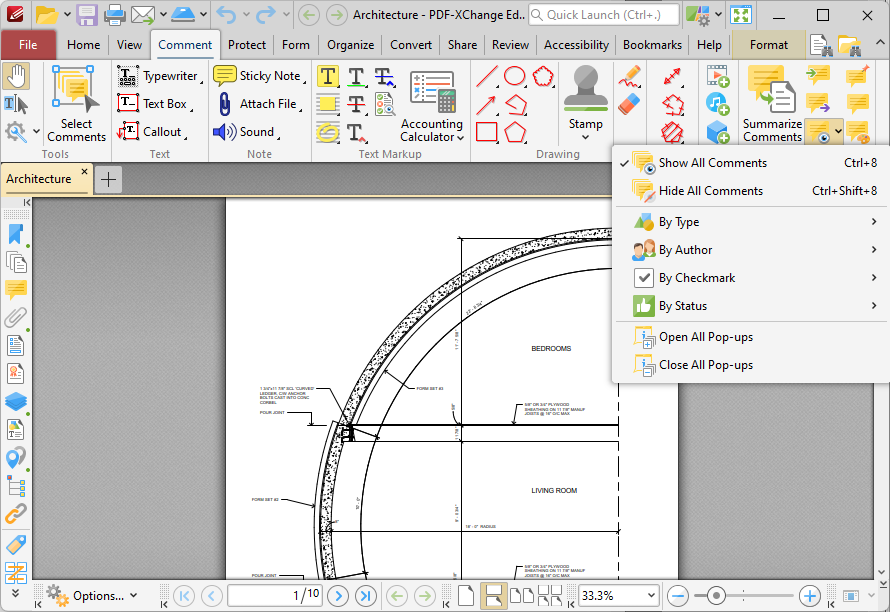Viewport: 890px width, 612px height.
Task: Choose the Pencil drawing tool
Action: tap(629, 77)
